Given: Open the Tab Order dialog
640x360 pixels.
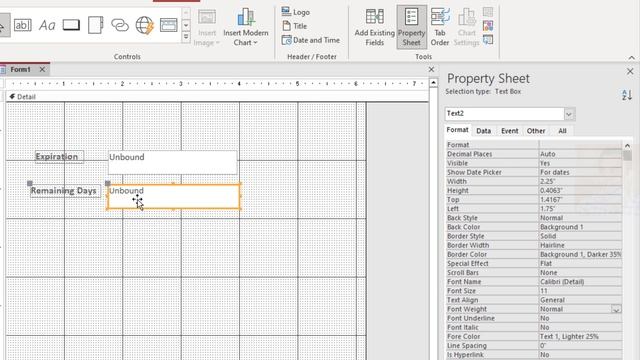Looking at the screenshot, I should (440, 28).
